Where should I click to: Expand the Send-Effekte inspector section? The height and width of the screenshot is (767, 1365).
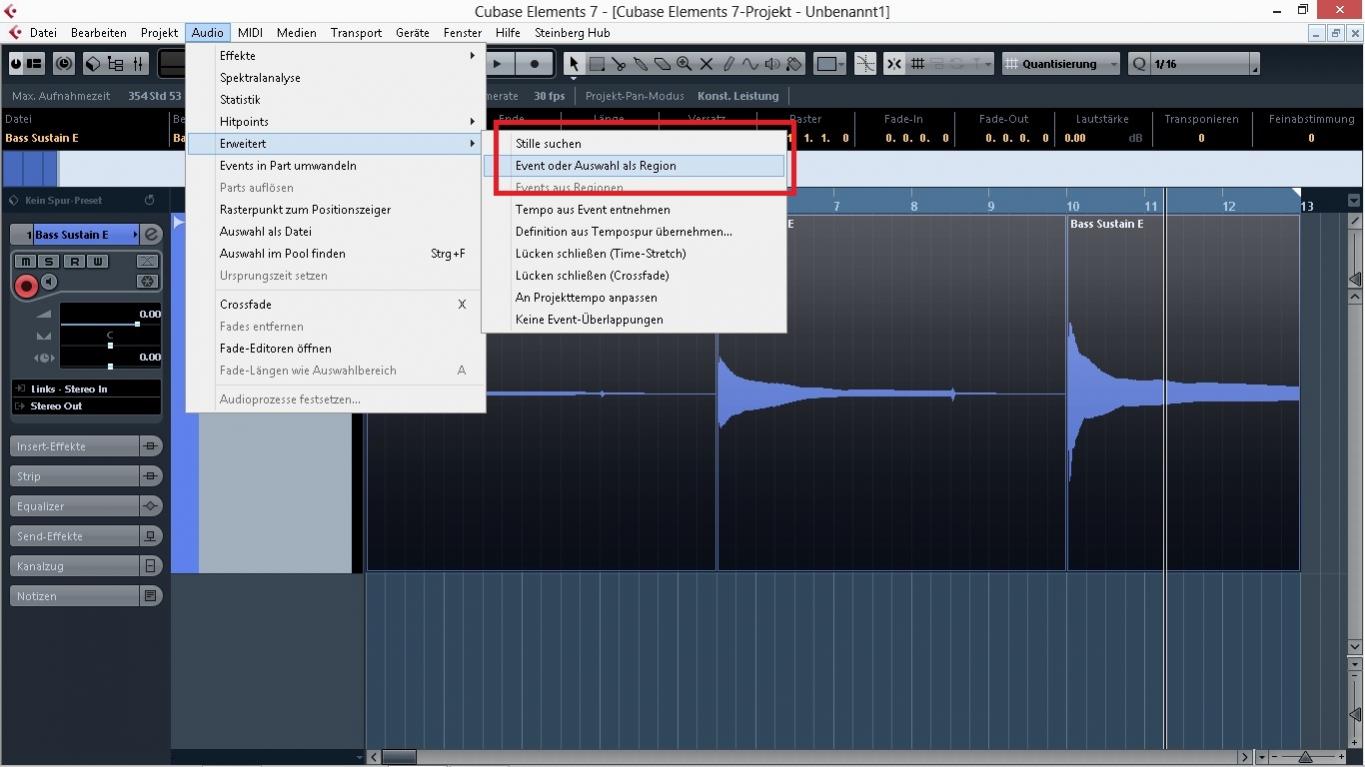74,536
